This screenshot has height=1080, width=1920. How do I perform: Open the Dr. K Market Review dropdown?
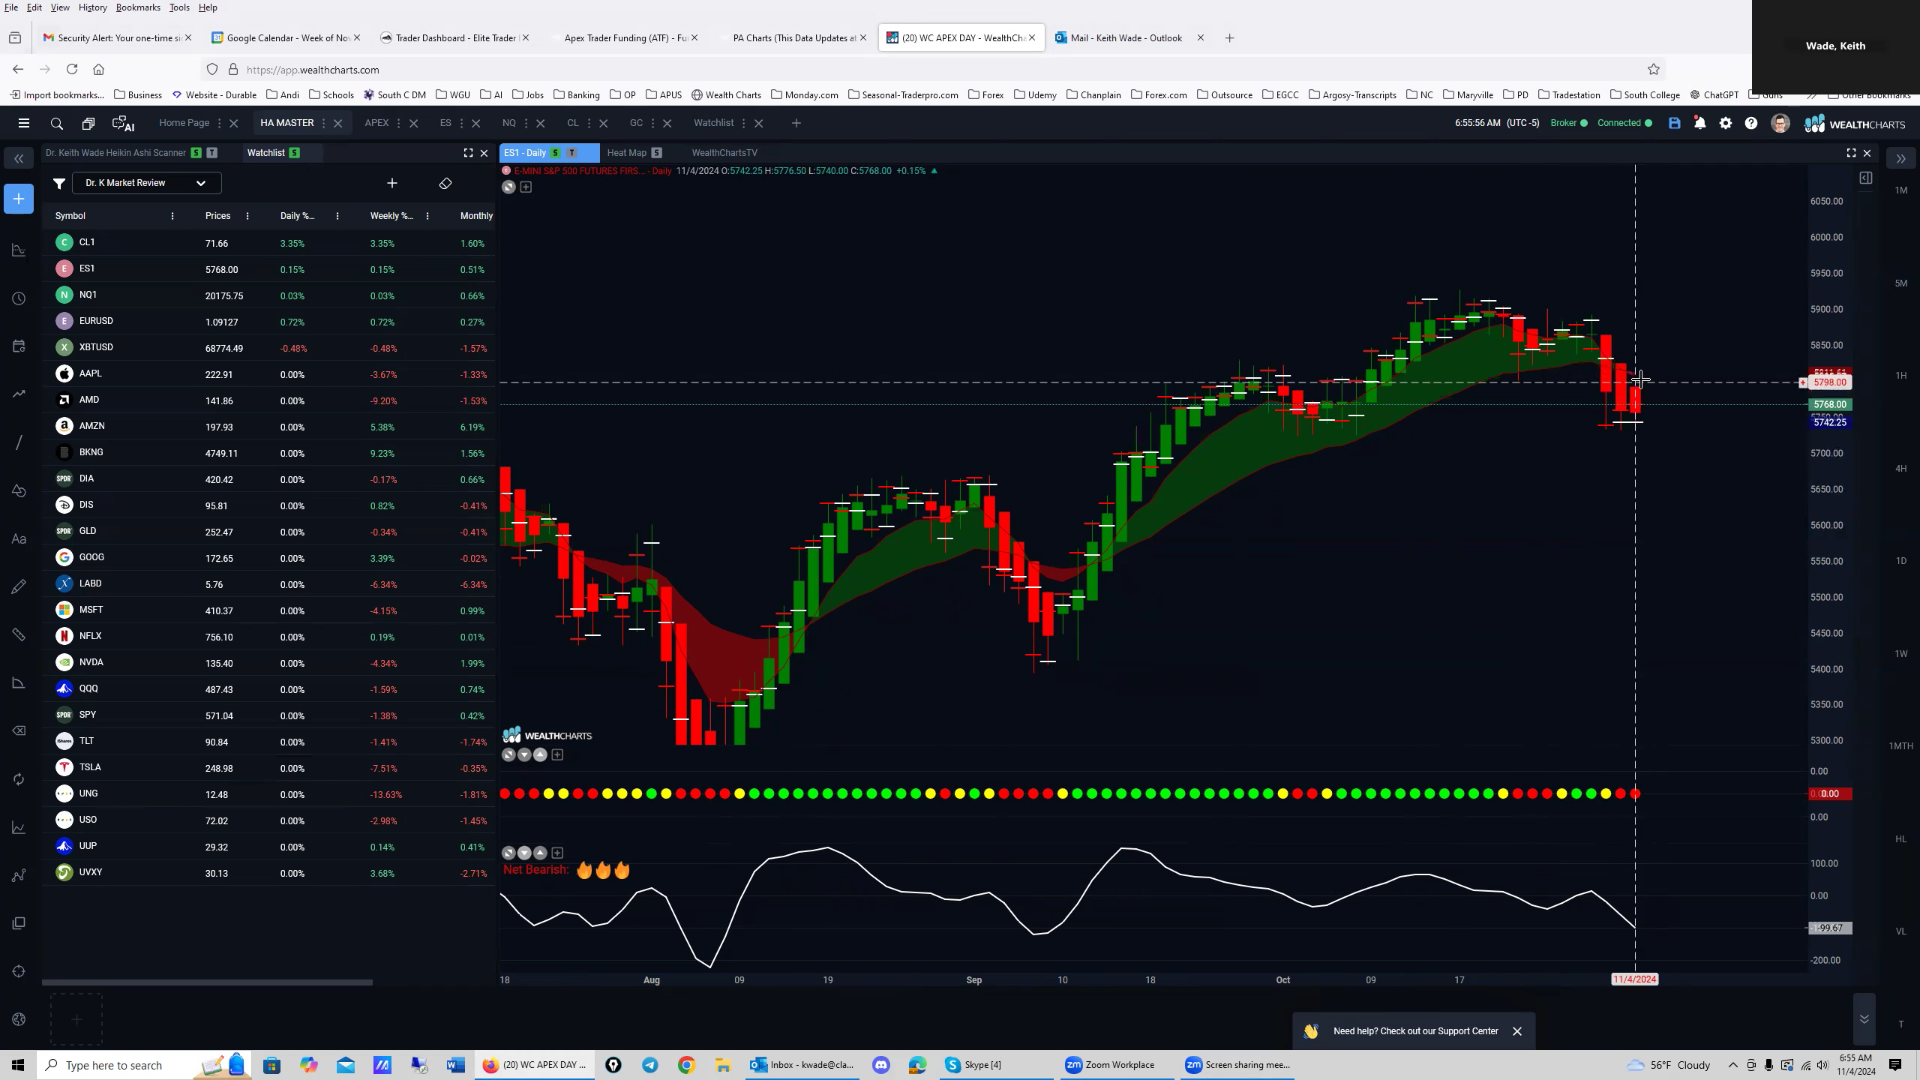(x=146, y=183)
